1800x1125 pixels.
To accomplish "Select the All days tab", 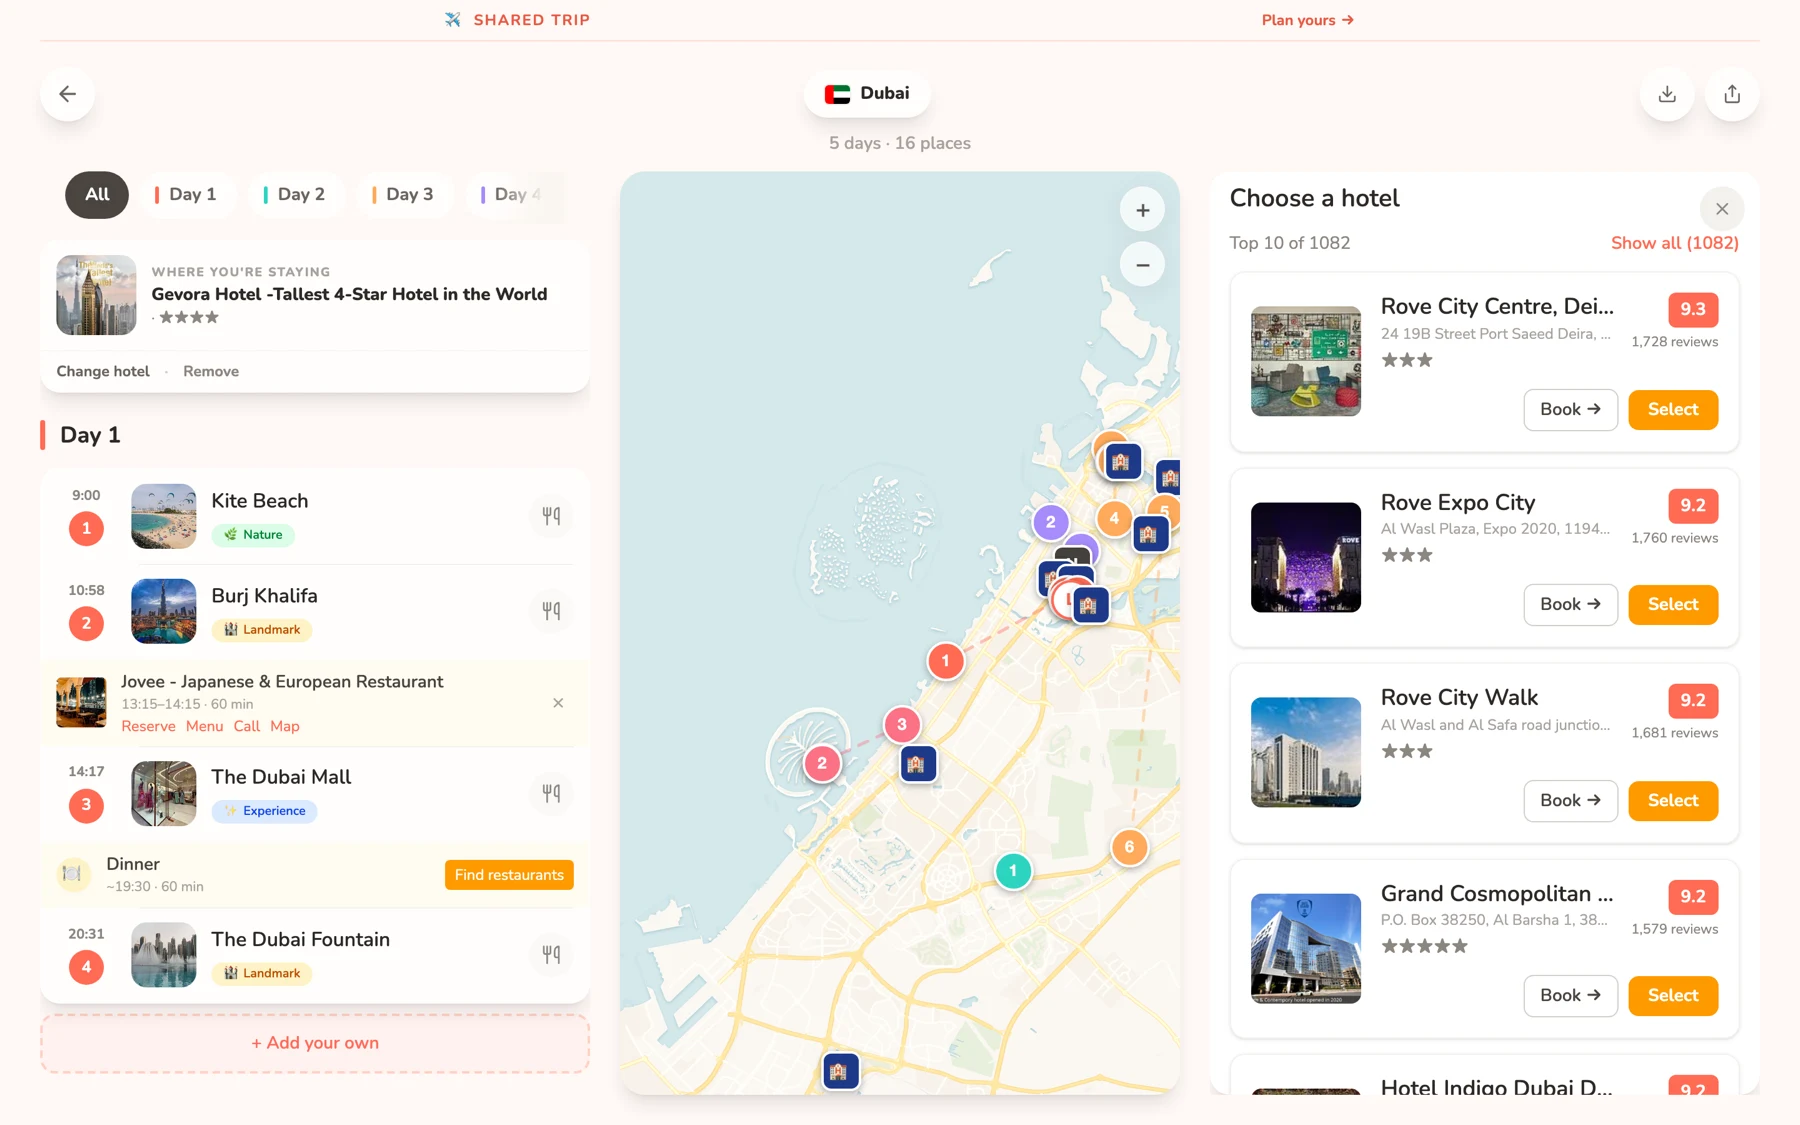I will tap(97, 194).
